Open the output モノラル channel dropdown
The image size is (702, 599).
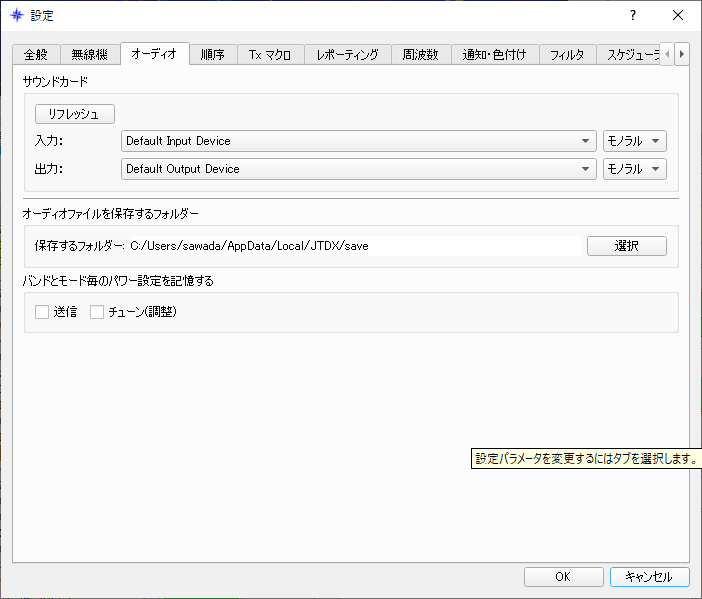coord(634,169)
